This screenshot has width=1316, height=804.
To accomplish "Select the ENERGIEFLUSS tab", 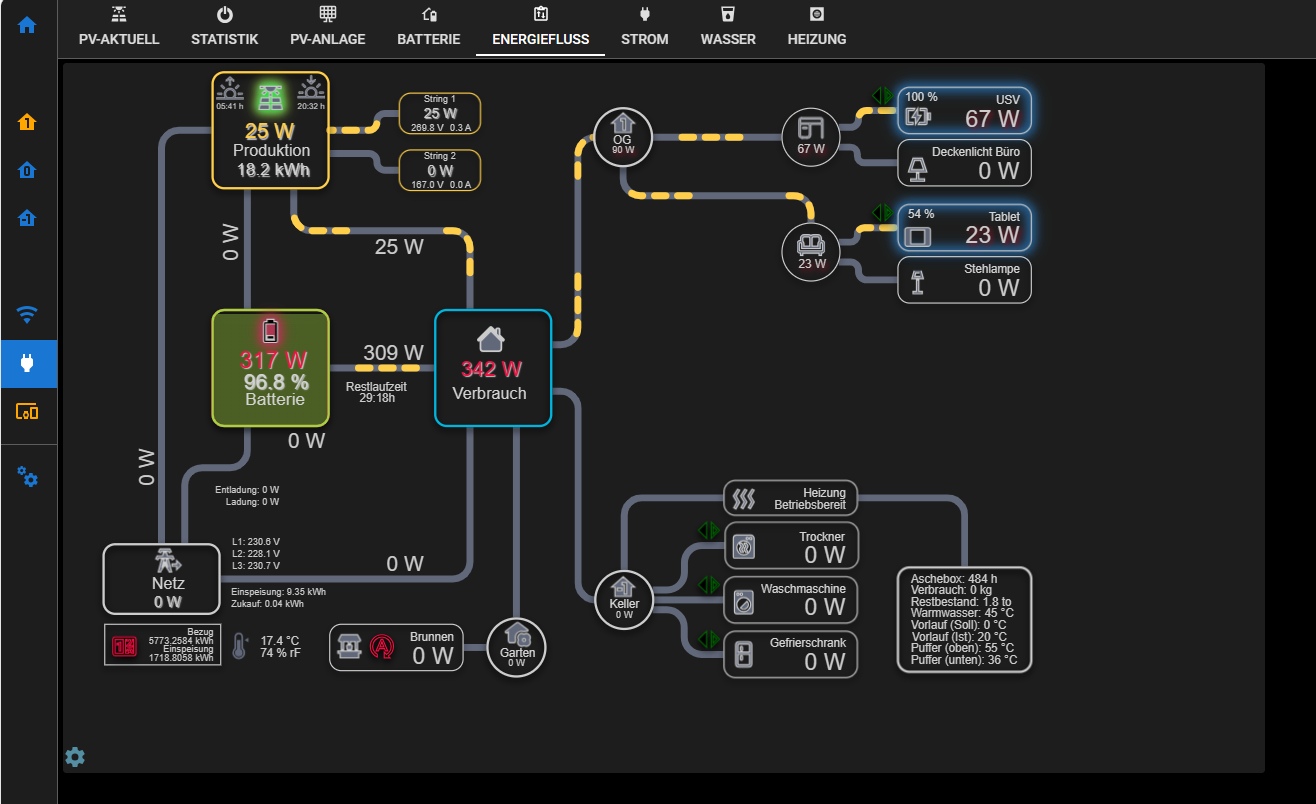I will (541, 27).
